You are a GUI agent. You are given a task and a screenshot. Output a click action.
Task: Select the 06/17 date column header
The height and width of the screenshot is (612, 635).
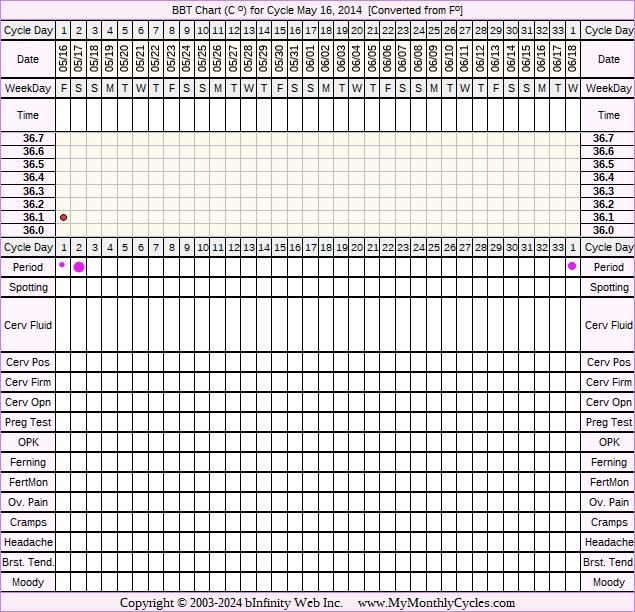point(557,59)
